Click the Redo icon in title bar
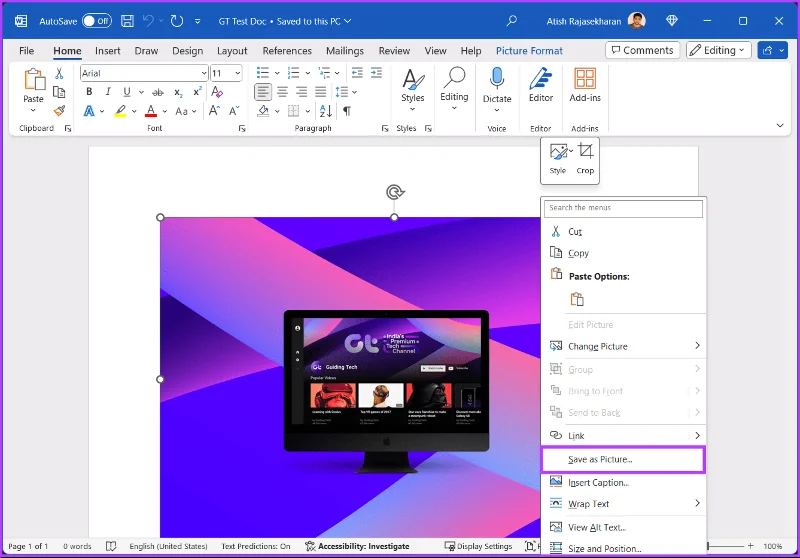 pyautogui.click(x=177, y=21)
